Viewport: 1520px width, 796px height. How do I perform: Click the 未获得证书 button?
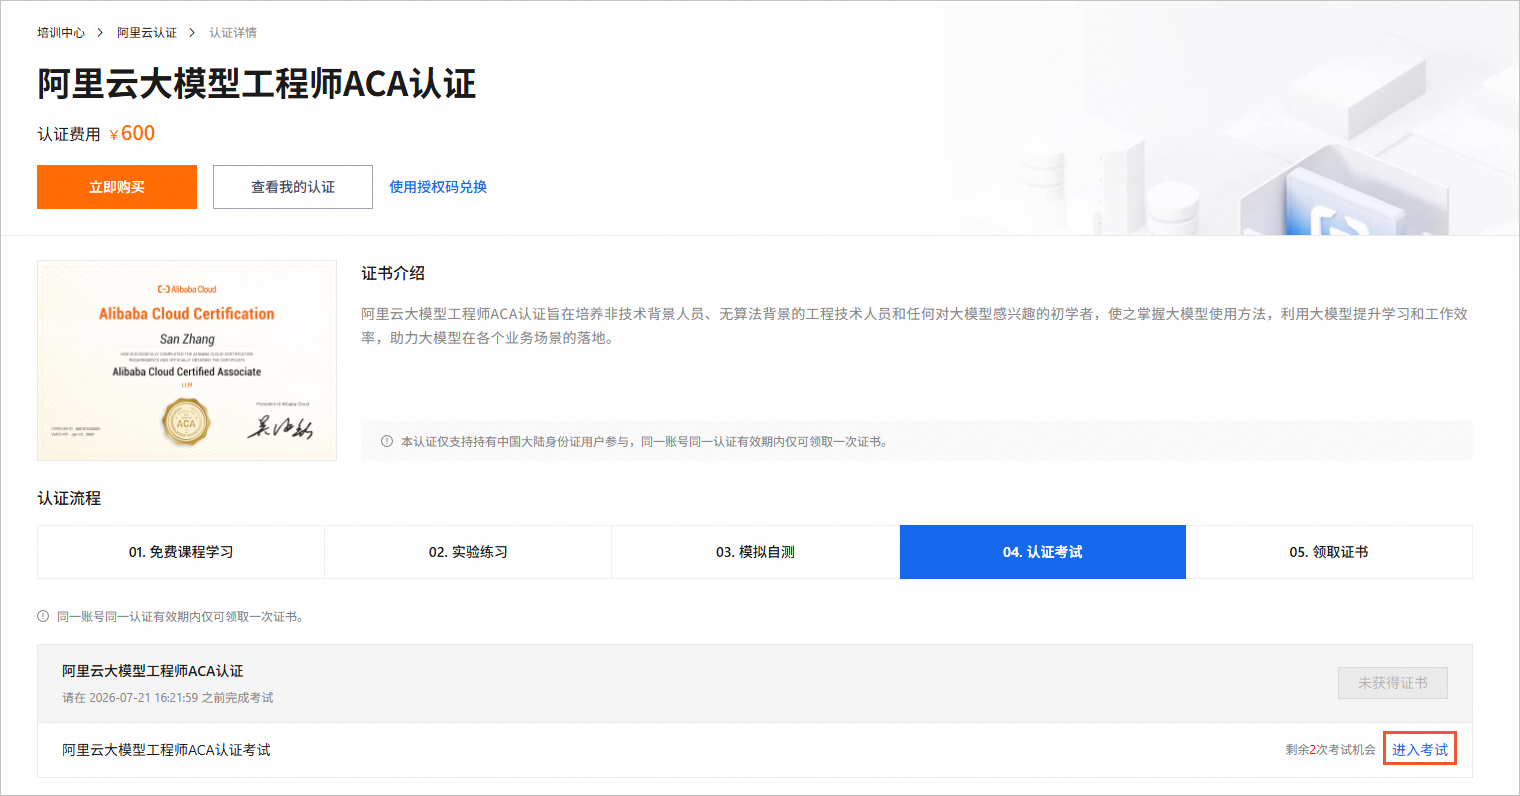1393,683
